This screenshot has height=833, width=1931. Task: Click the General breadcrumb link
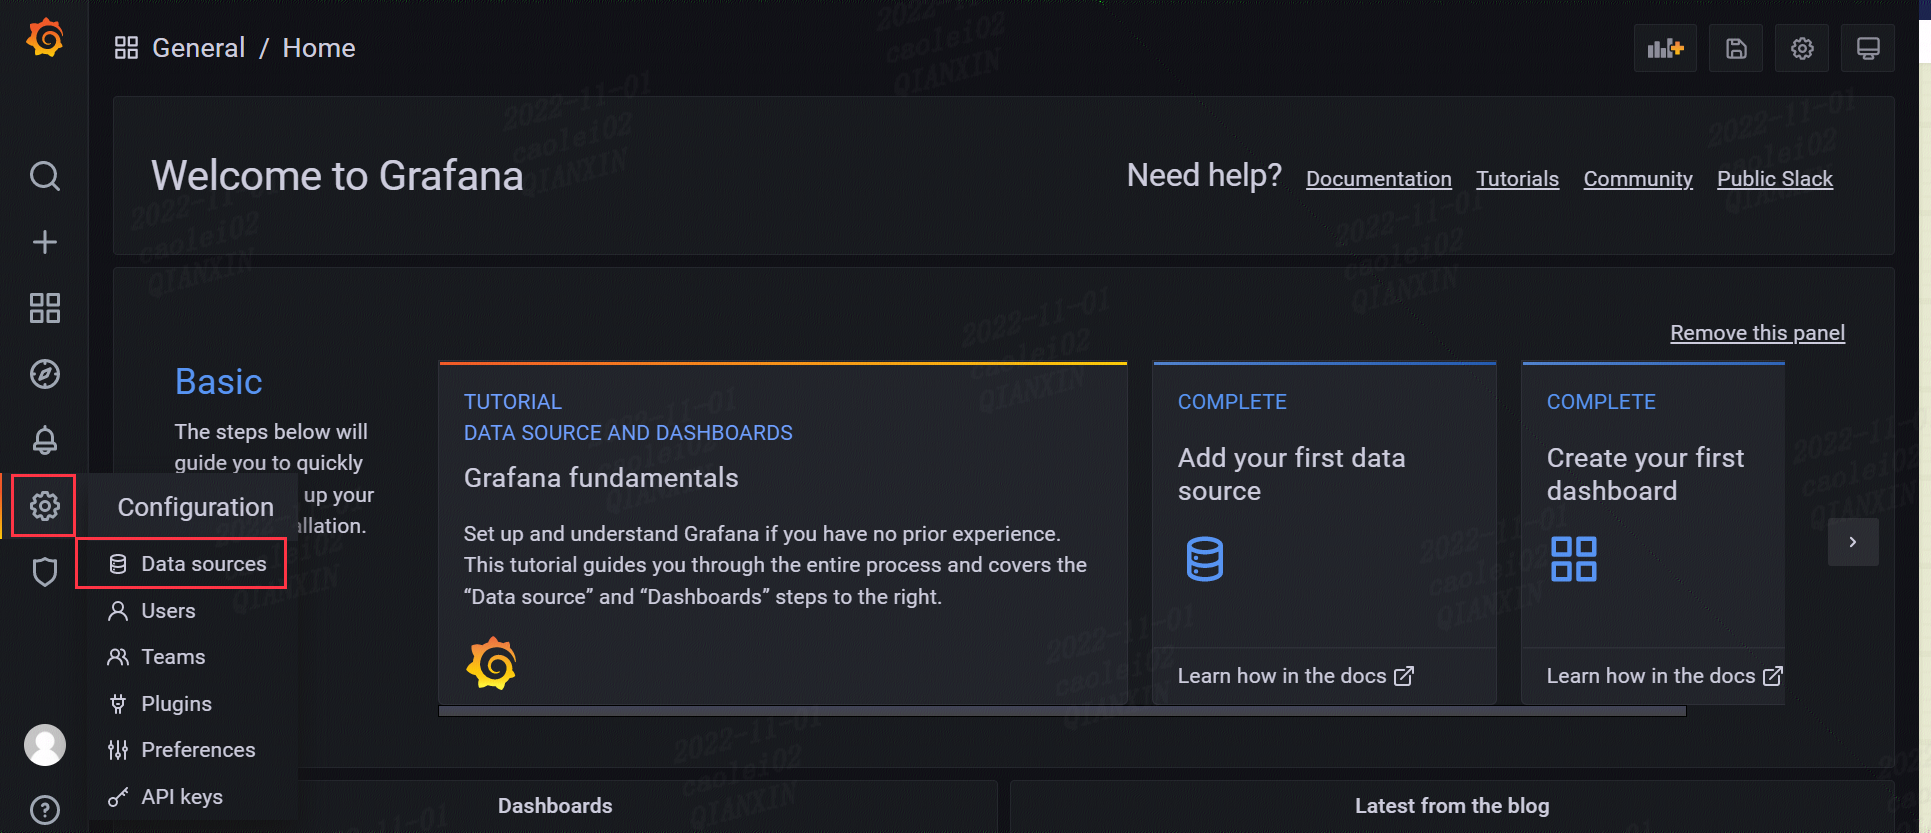click(x=198, y=48)
